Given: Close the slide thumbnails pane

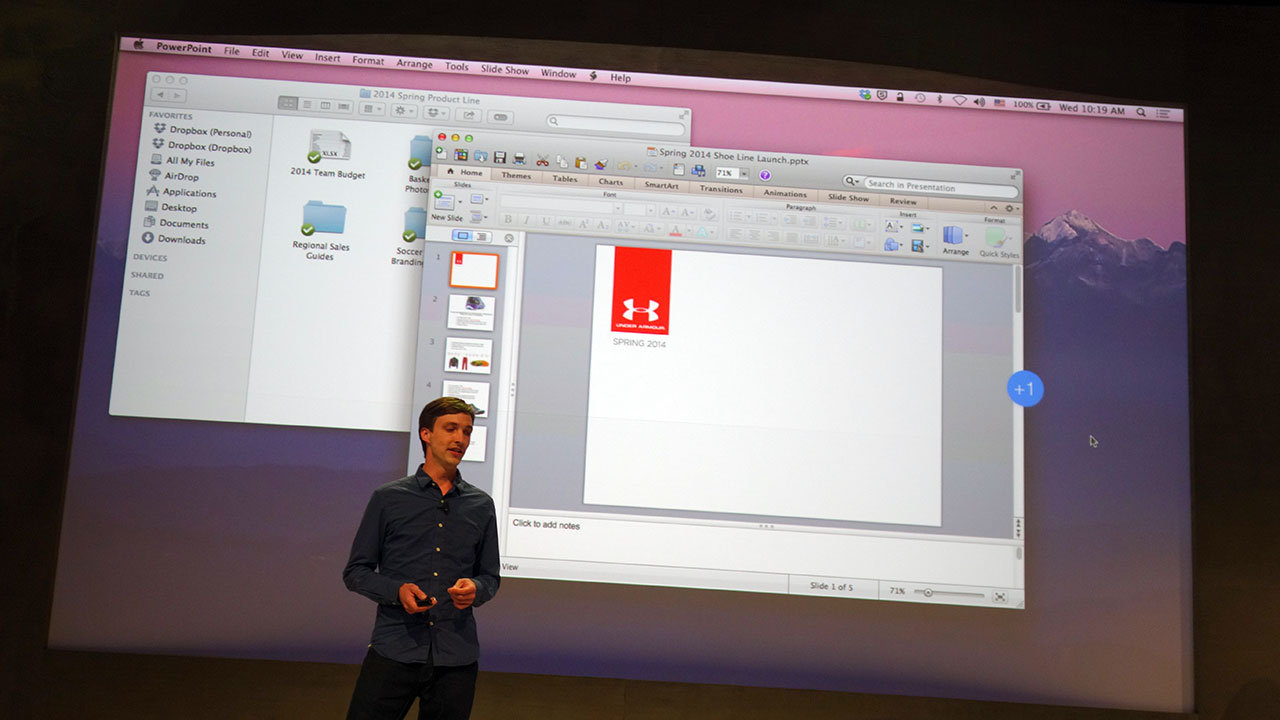Looking at the screenshot, I should coord(509,238).
